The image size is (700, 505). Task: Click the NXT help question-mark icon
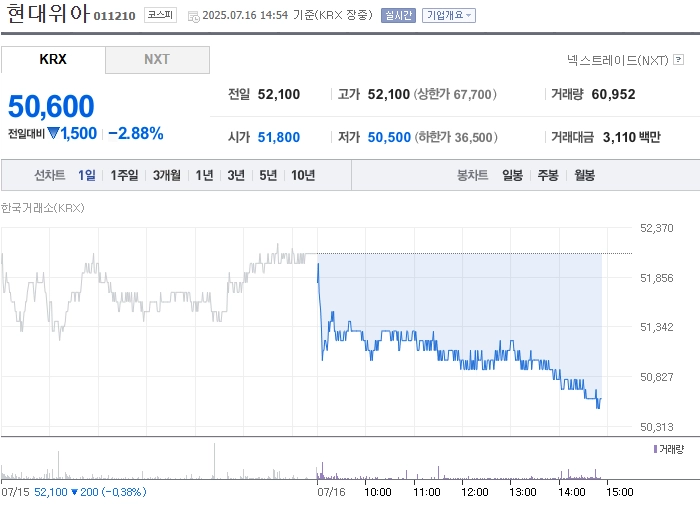[x=679, y=59]
